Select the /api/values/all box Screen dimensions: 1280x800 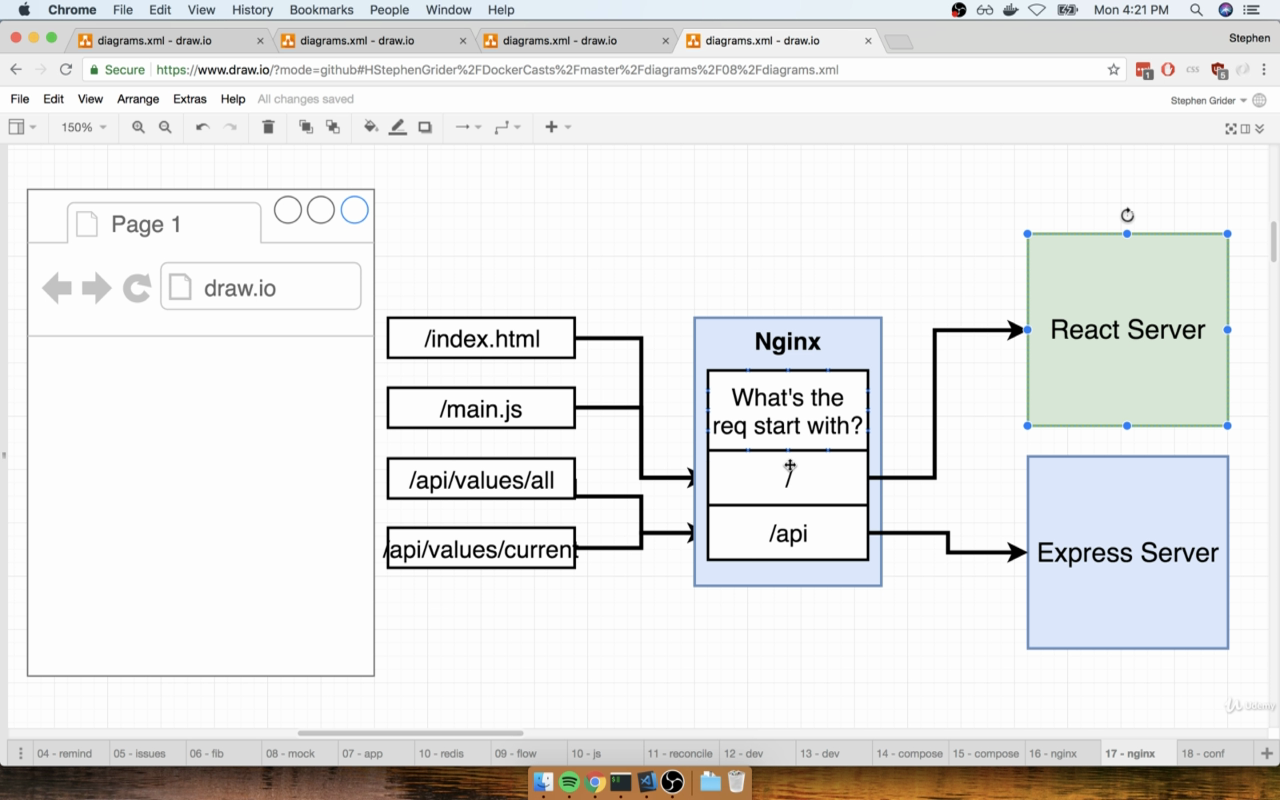point(481,480)
